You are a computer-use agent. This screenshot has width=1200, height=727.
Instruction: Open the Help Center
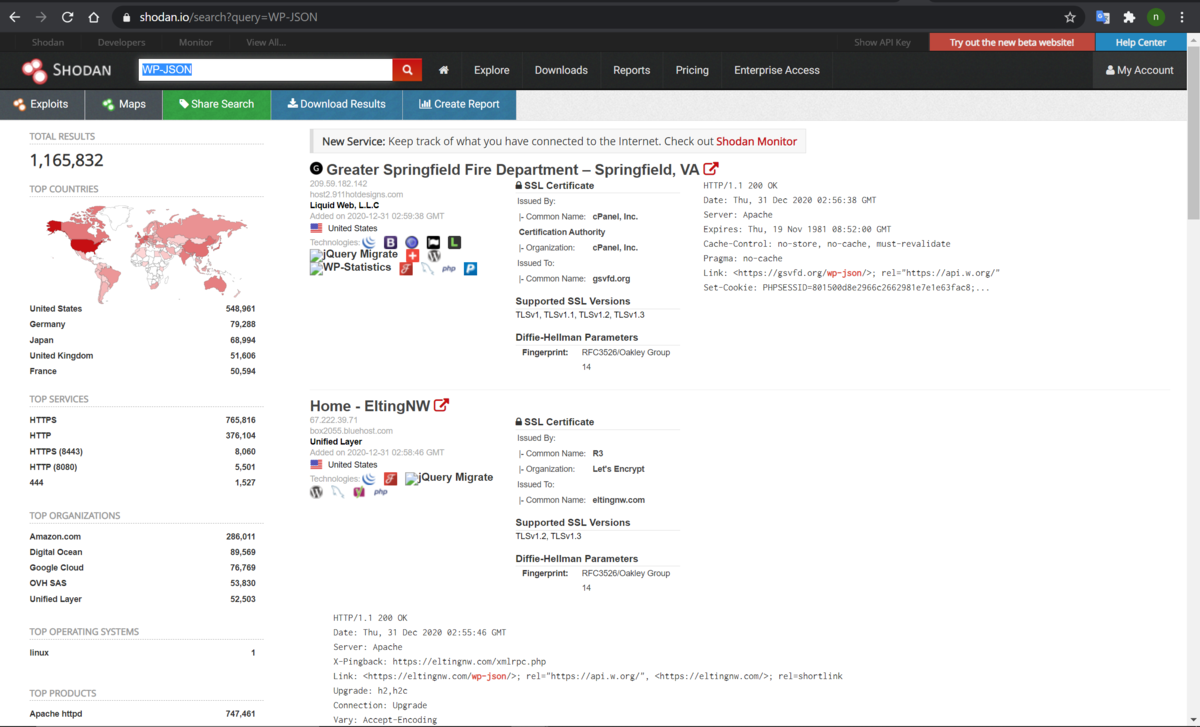(1141, 42)
